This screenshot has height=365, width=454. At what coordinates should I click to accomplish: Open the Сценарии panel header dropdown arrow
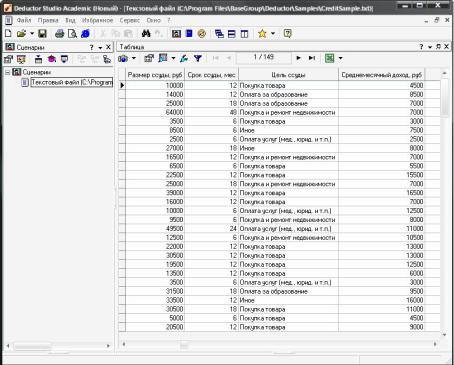(x=100, y=48)
